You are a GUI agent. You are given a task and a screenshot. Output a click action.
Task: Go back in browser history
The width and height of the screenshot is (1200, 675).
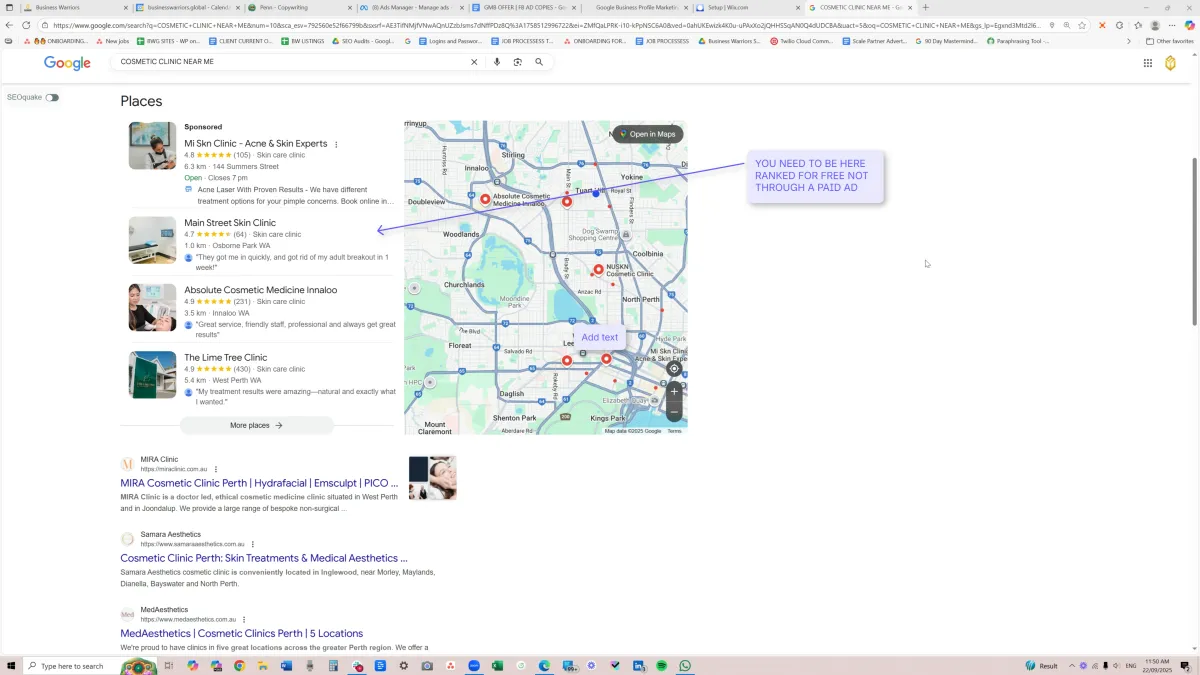click(x=11, y=25)
